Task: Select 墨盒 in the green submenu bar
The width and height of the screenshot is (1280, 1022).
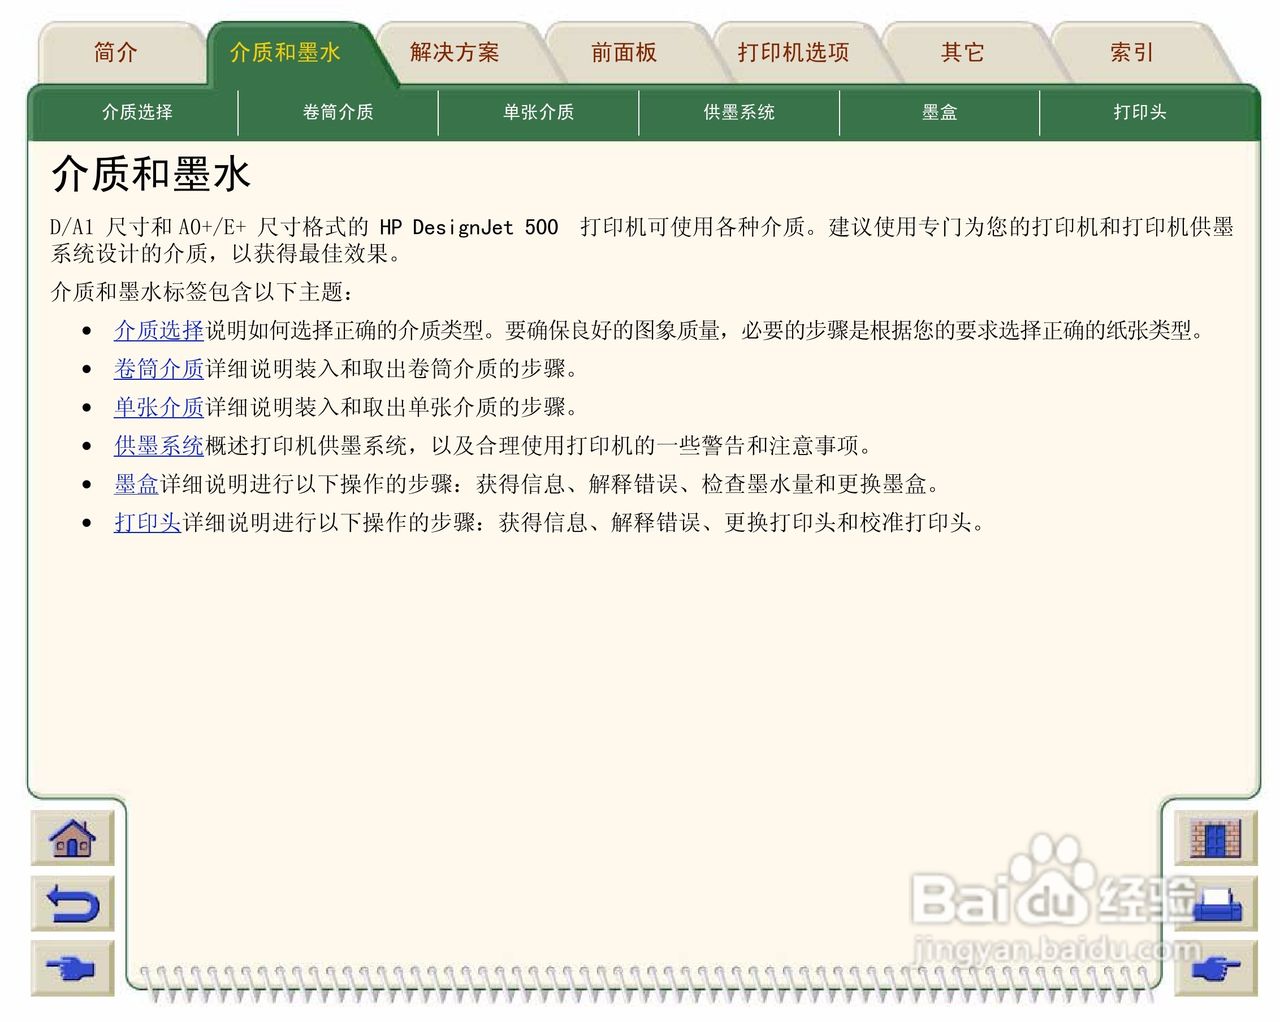Action: (939, 112)
